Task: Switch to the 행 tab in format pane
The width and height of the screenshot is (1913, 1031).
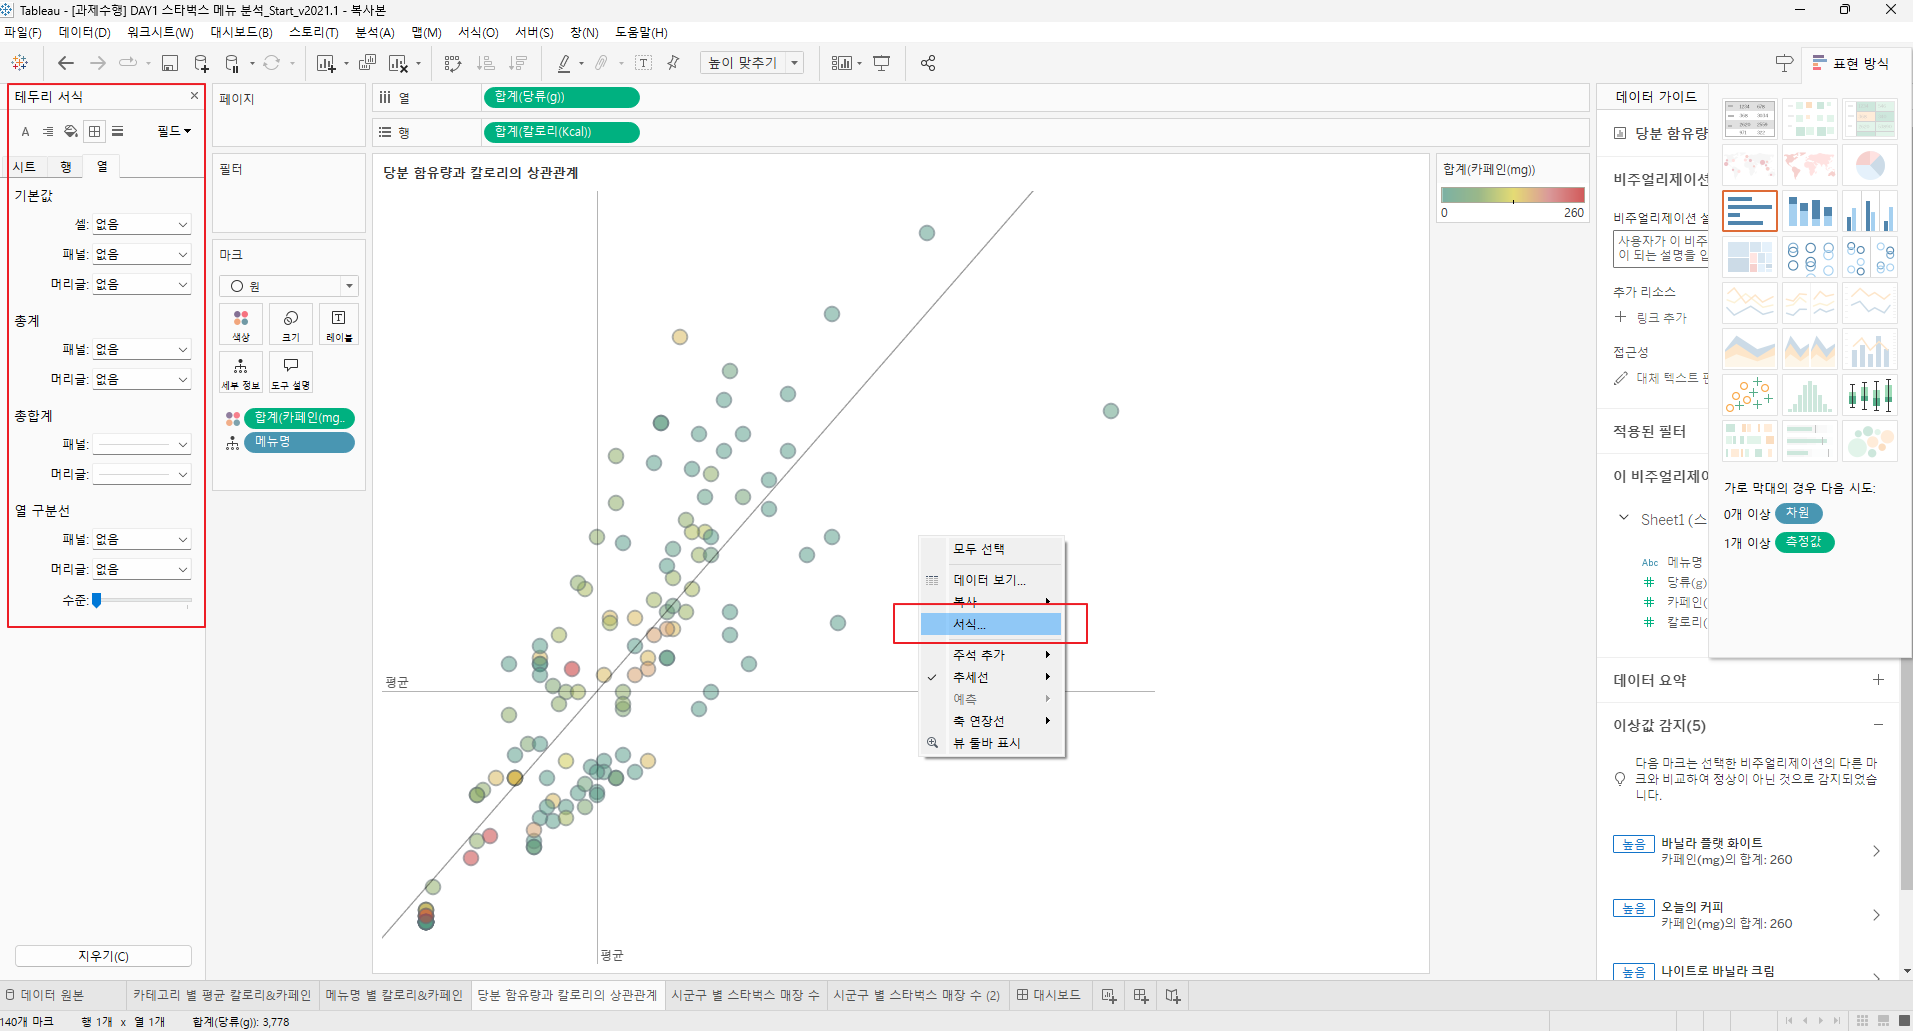Action: tap(66, 167)
